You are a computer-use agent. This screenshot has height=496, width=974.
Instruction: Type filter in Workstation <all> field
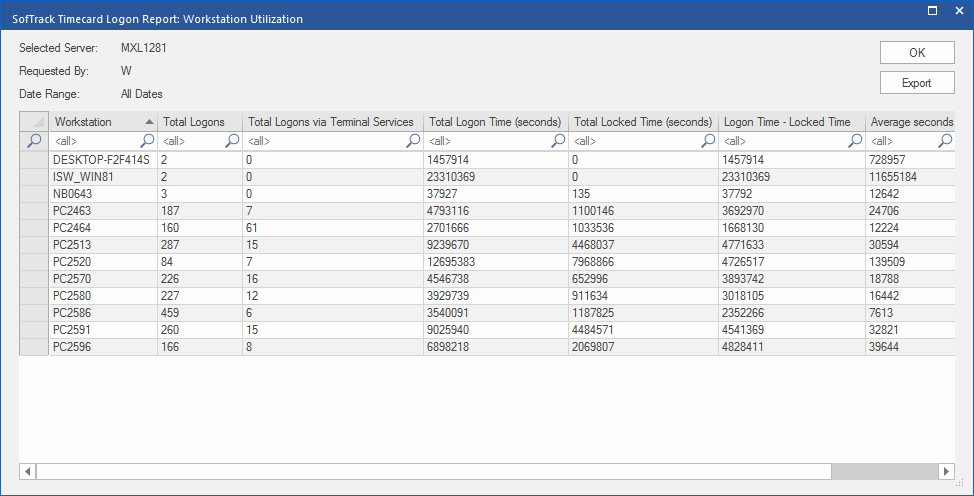pos(95,141)
